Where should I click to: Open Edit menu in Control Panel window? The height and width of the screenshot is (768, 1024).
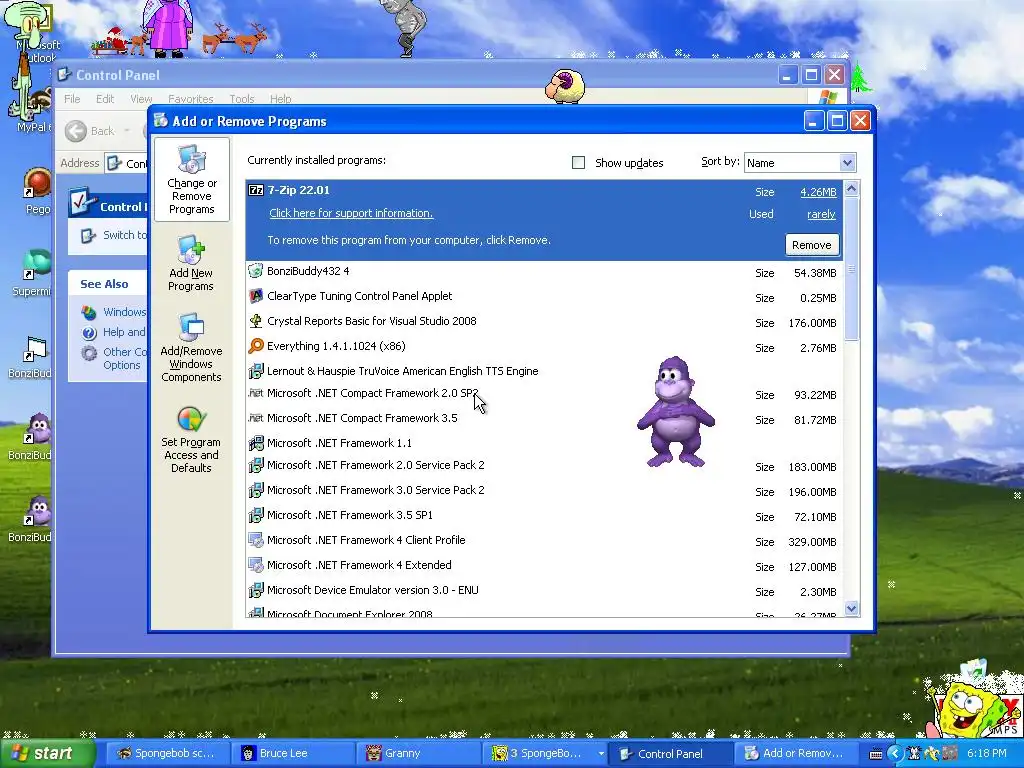click(x=104, y=99)
